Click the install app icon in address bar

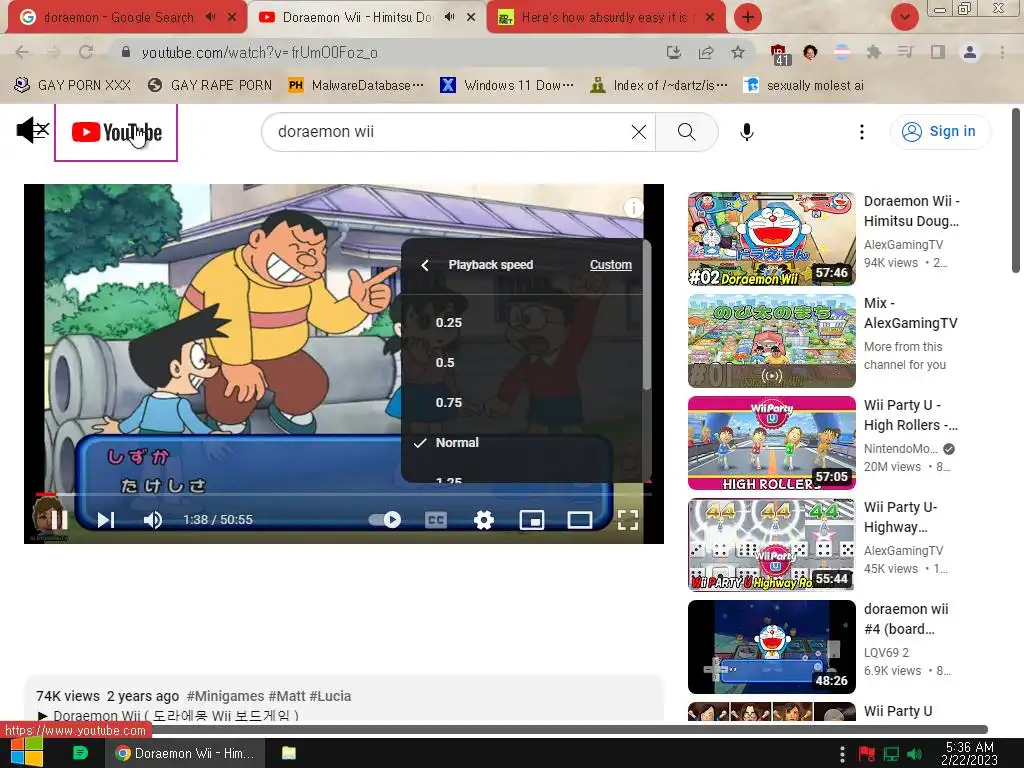673,52
